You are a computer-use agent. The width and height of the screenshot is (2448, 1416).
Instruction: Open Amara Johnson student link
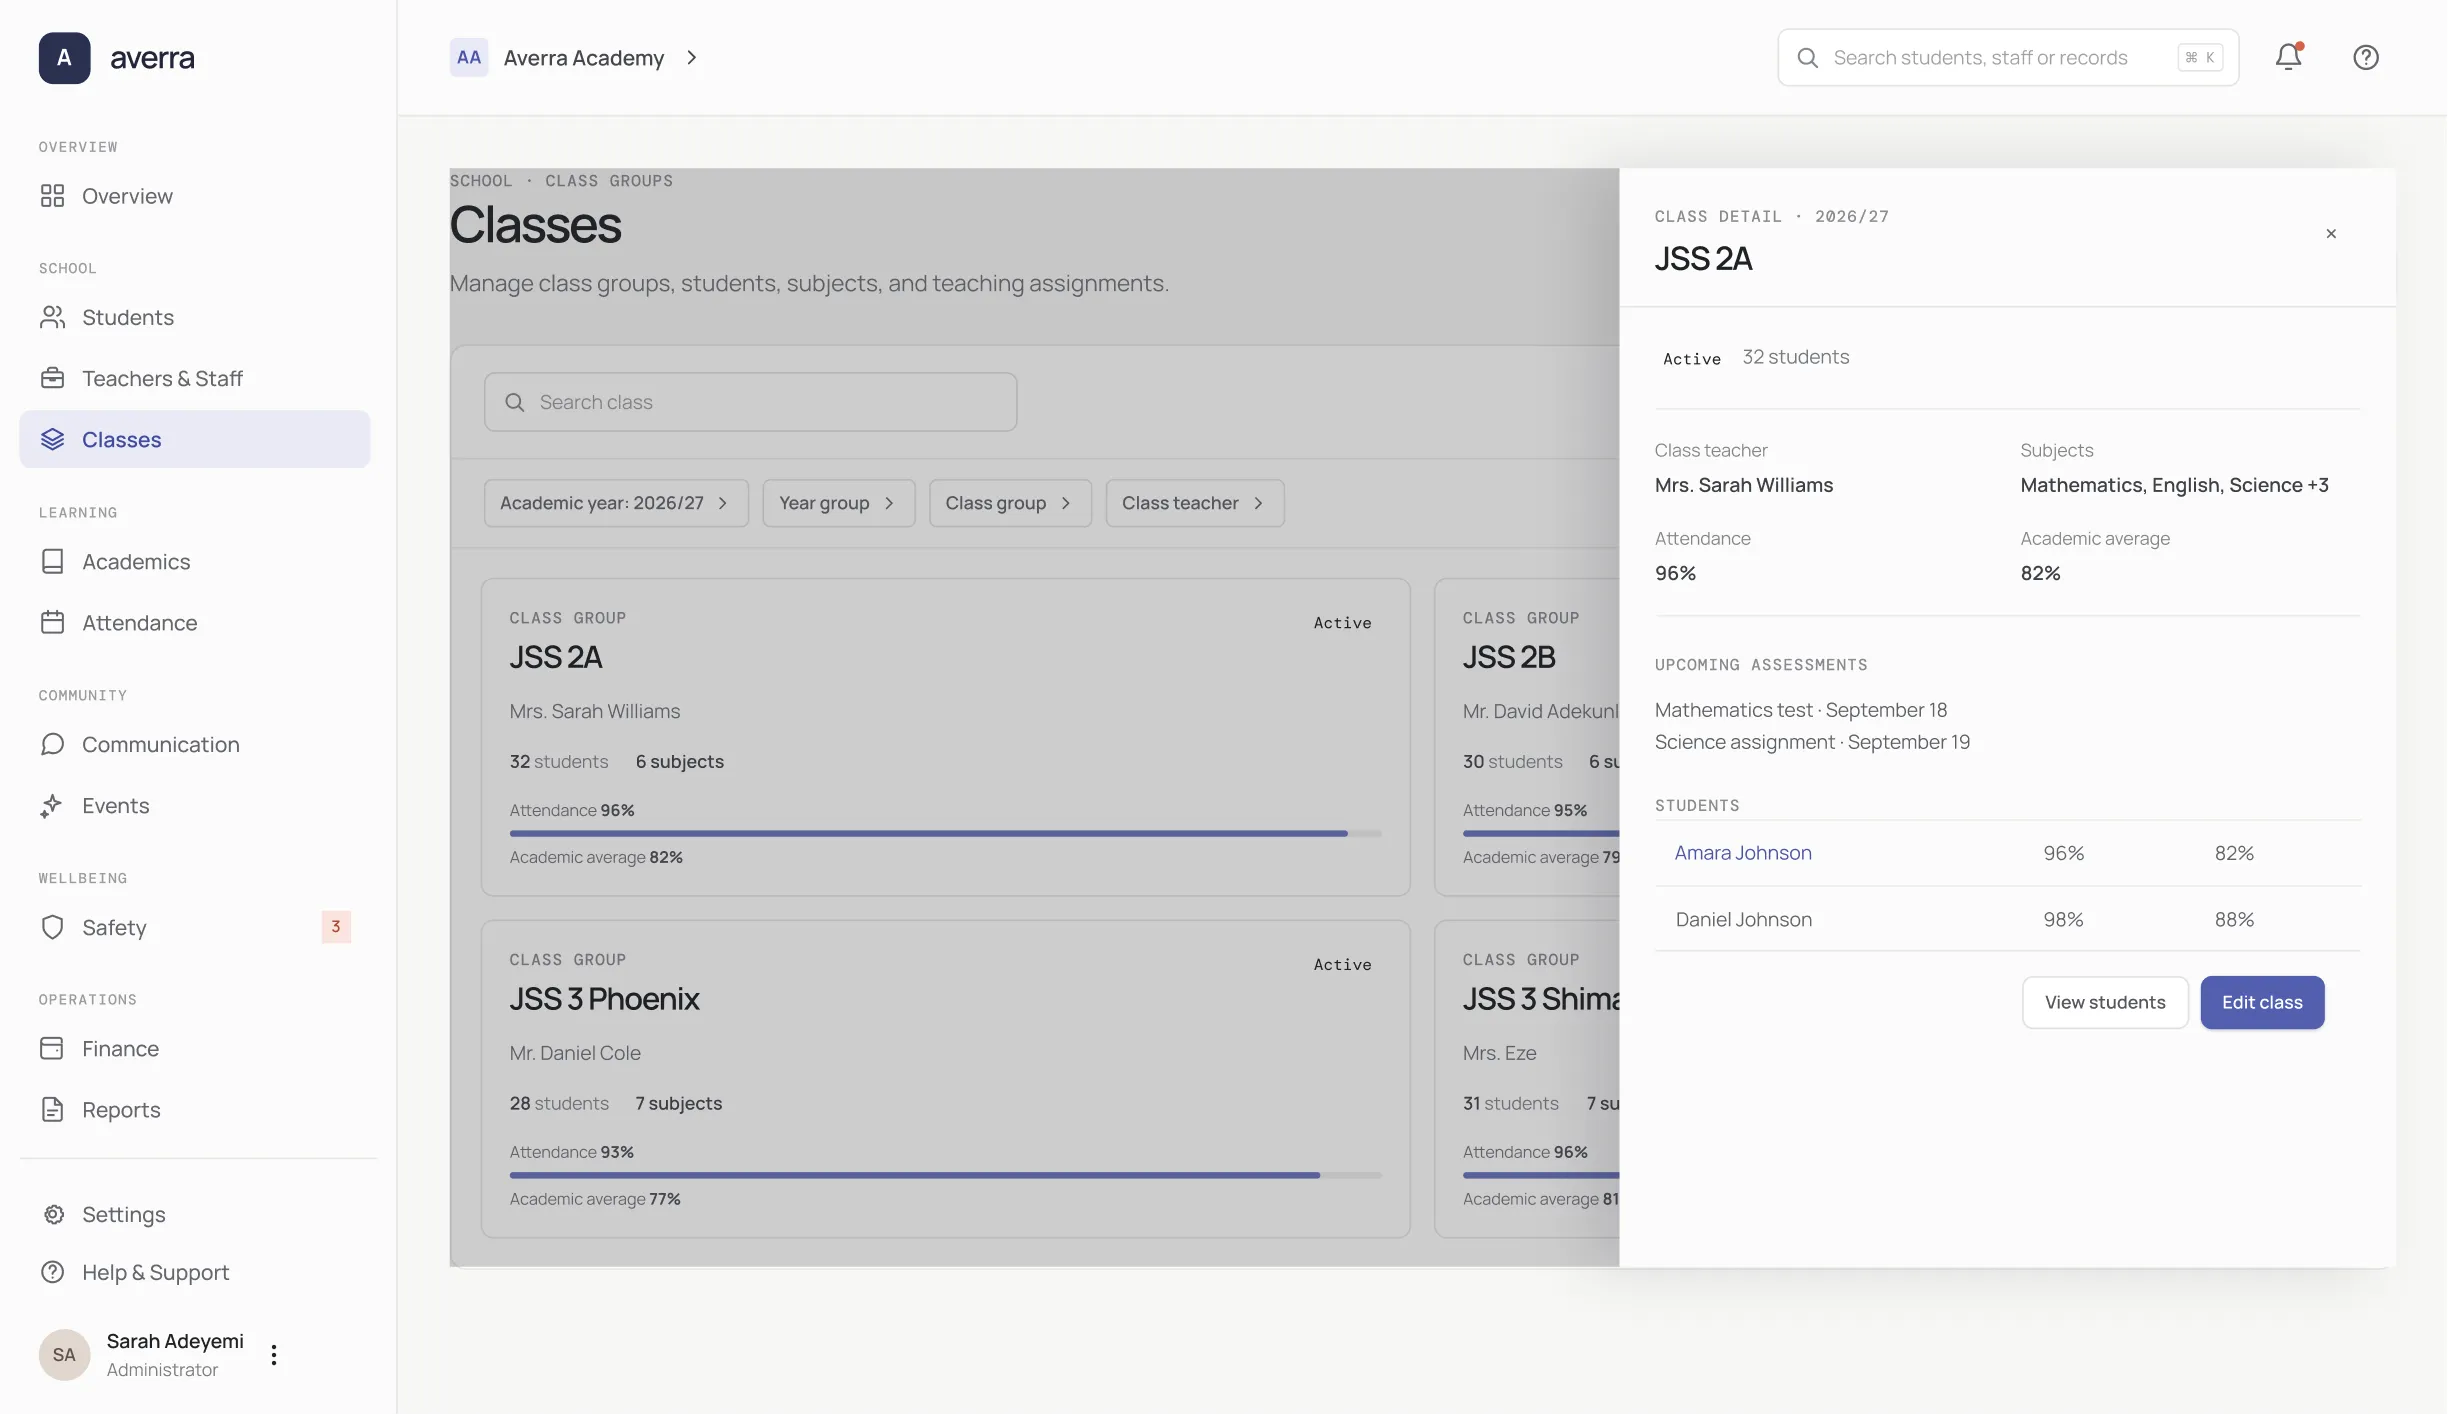pos(1742,853)
